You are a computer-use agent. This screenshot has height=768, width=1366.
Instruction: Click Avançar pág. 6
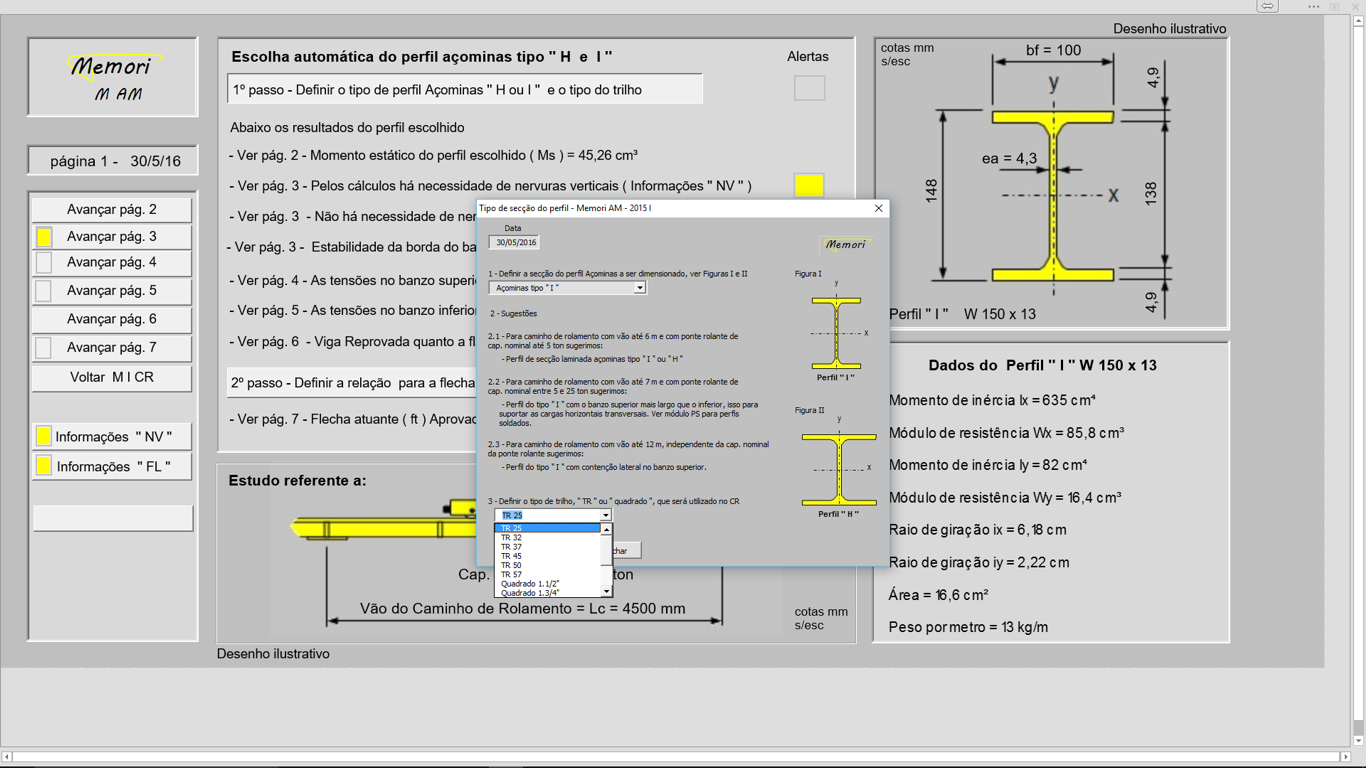pos(112,319)
